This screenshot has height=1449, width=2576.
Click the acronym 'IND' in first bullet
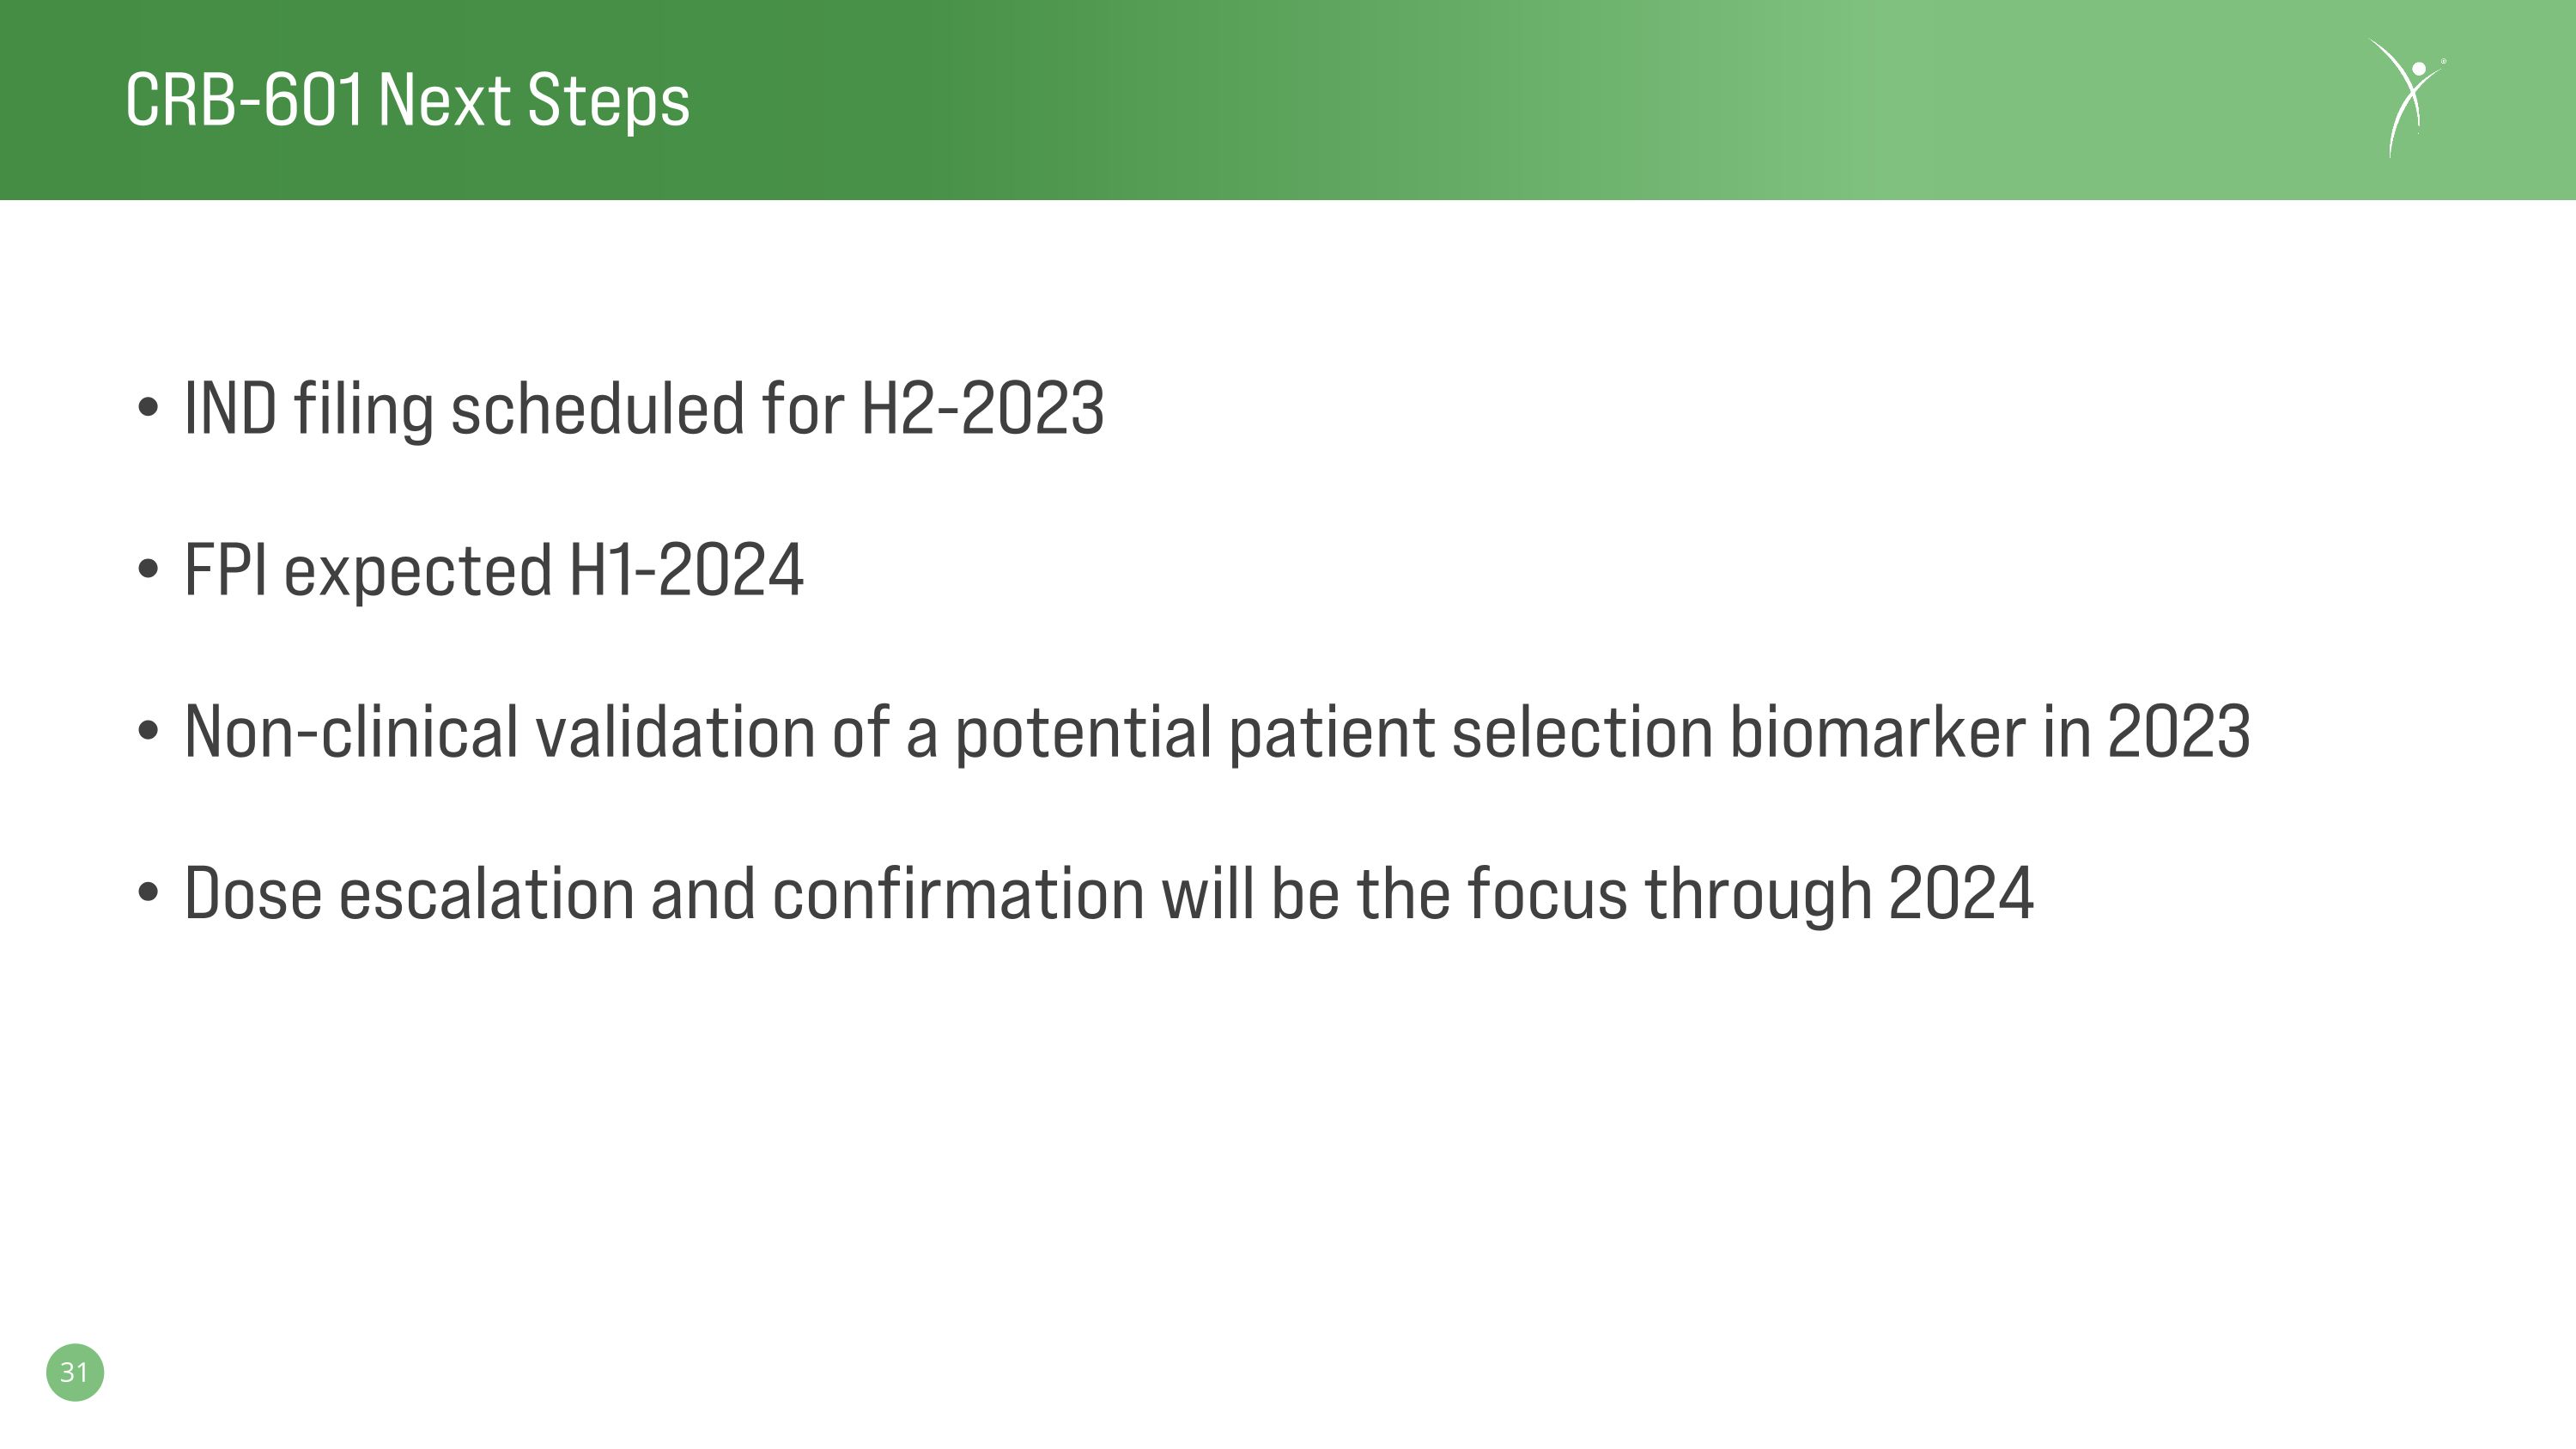231,408
